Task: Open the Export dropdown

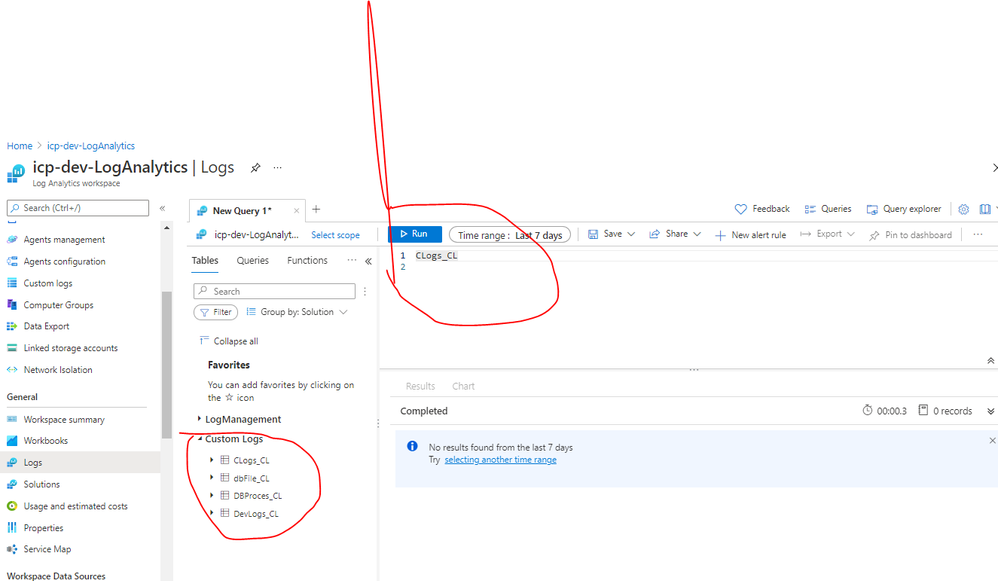Action: pos(827,234)
